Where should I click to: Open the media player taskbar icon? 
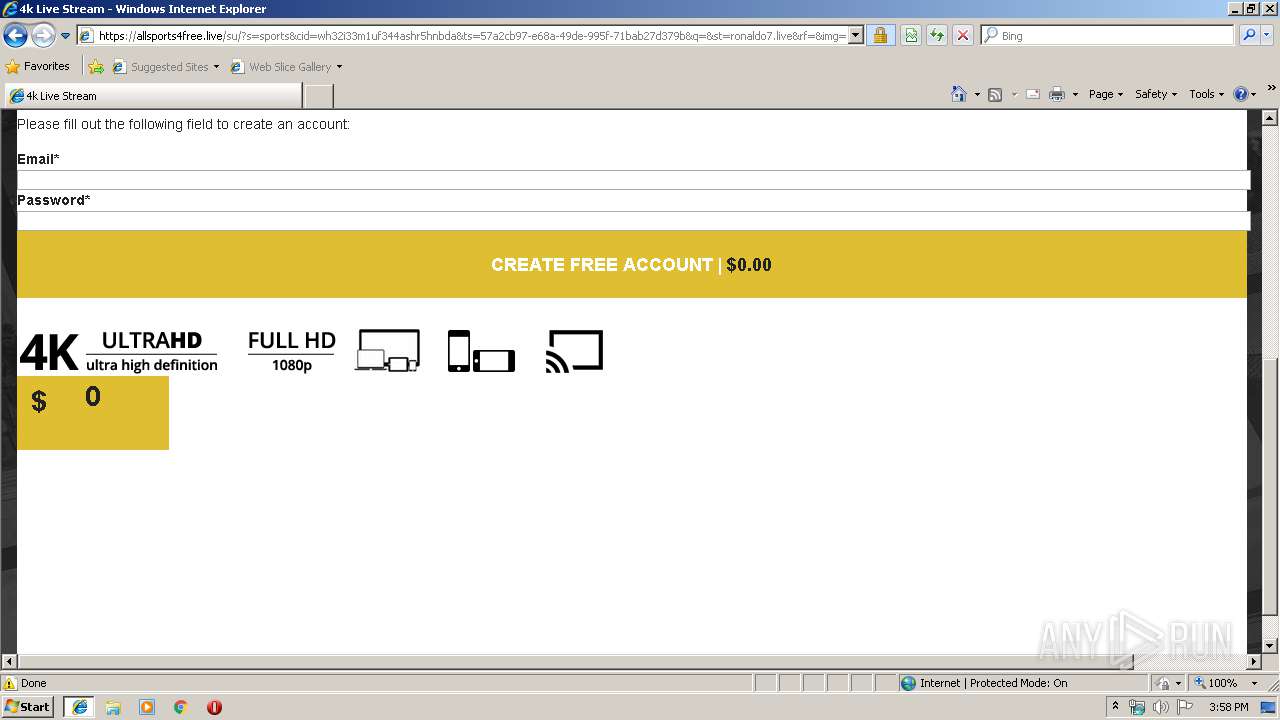coord(147,707)
